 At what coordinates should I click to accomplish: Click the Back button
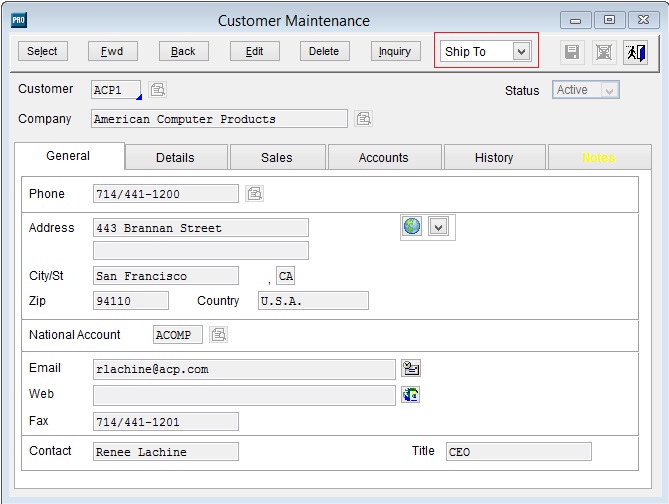pyautogui.click(x=183, y=51)
